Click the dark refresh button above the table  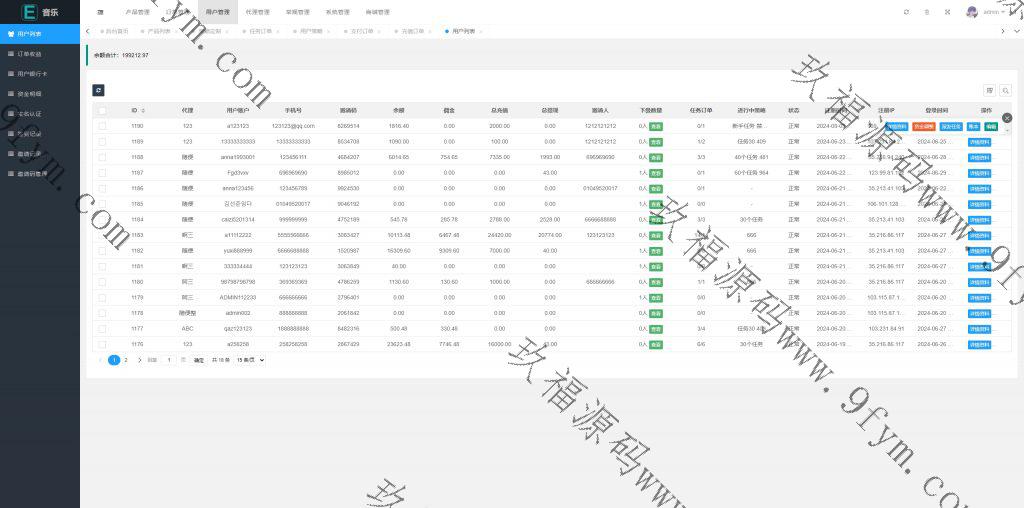tap(98, 90)
